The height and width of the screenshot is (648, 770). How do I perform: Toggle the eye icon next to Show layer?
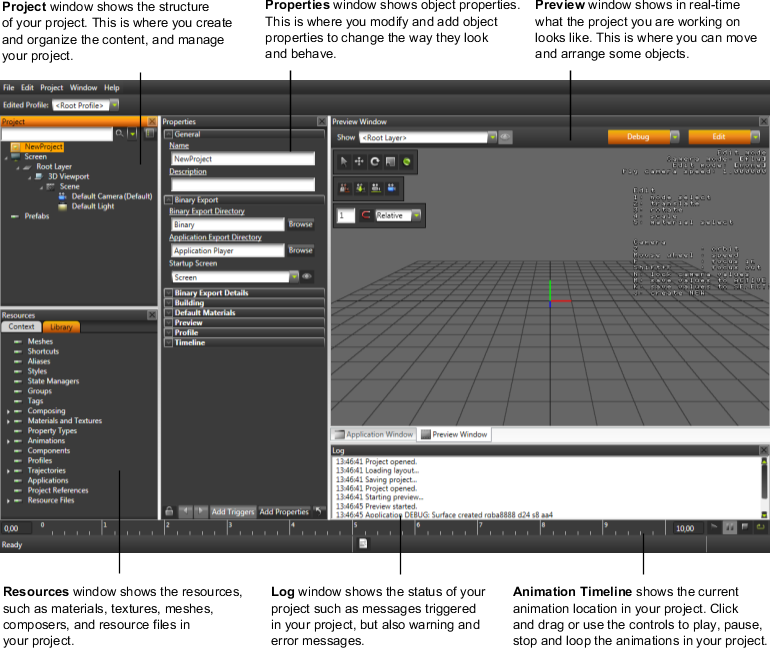[x=505, y=137]
